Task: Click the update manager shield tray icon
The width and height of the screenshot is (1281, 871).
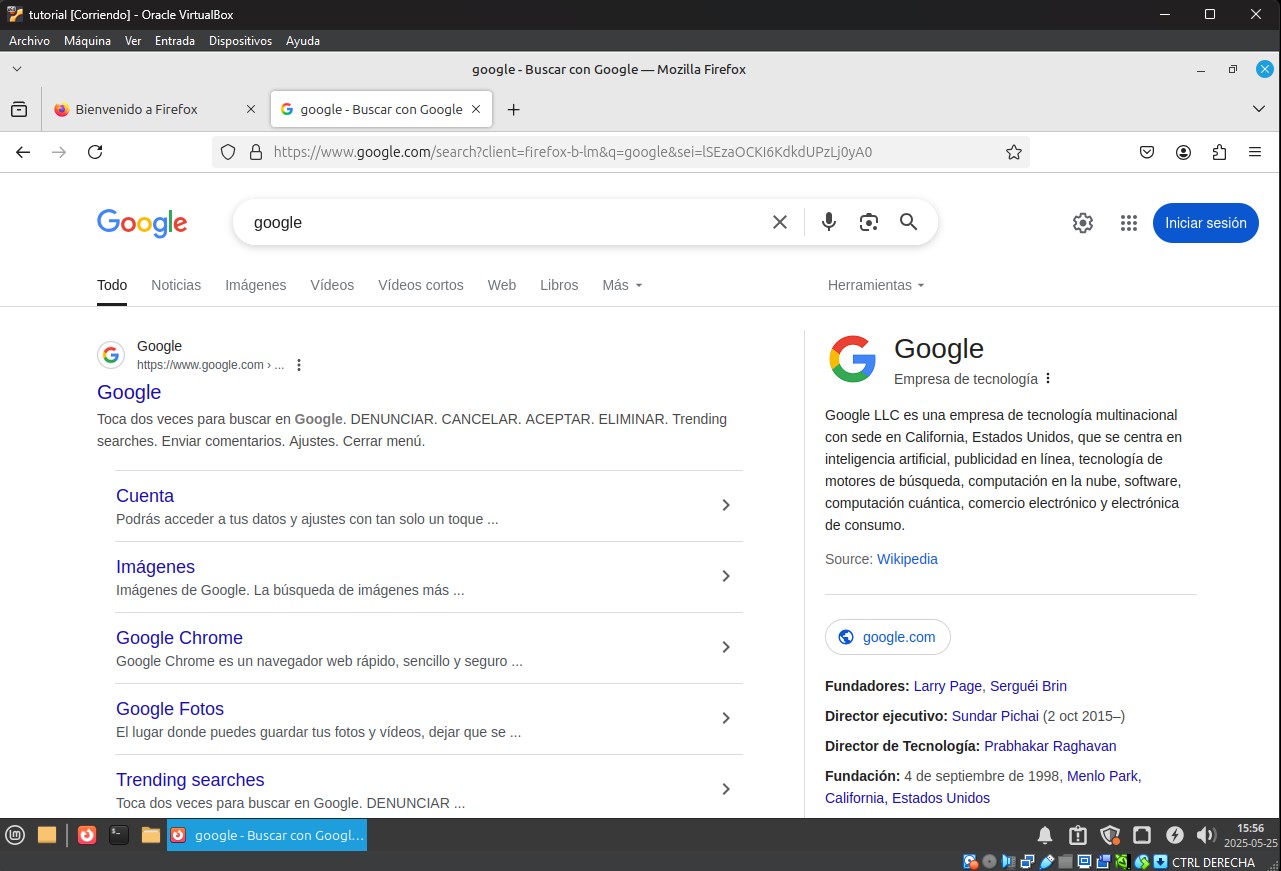Action: [x=1110, y=835]
